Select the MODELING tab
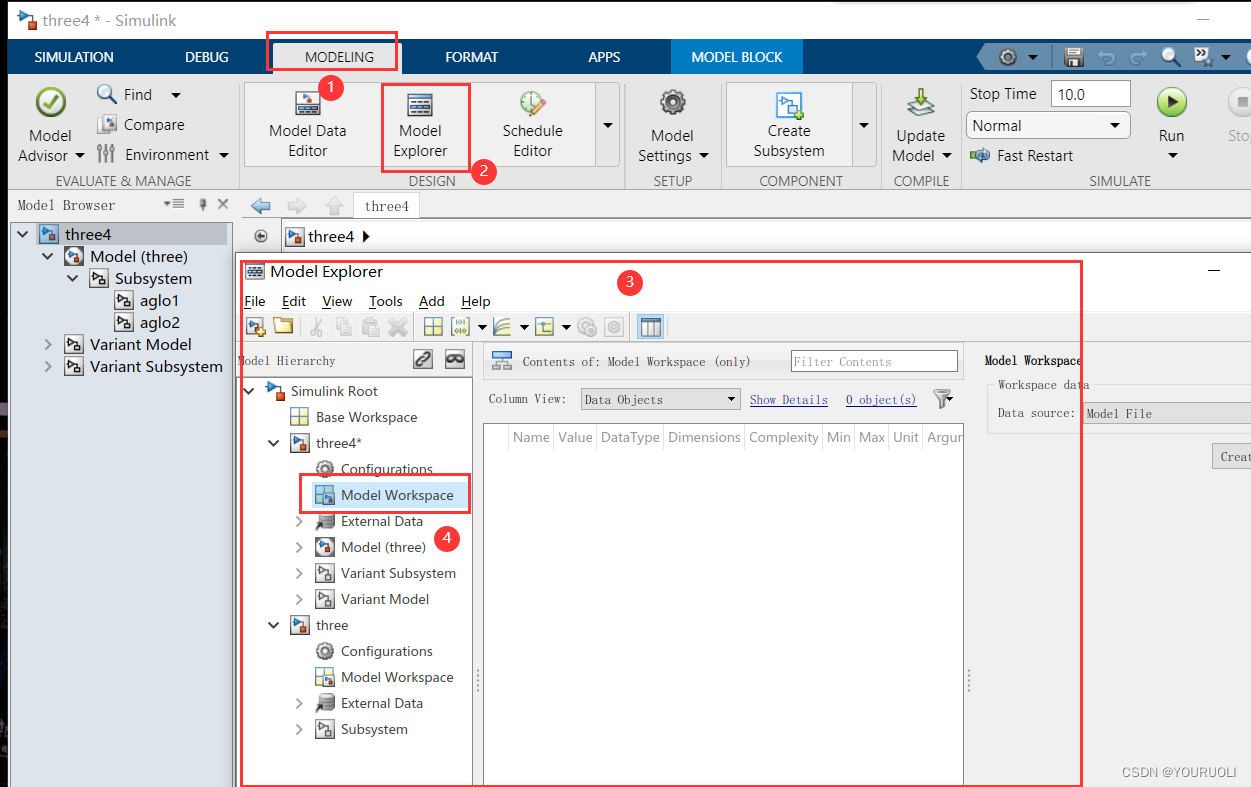1251x787 pixels. tap(339, 57)
